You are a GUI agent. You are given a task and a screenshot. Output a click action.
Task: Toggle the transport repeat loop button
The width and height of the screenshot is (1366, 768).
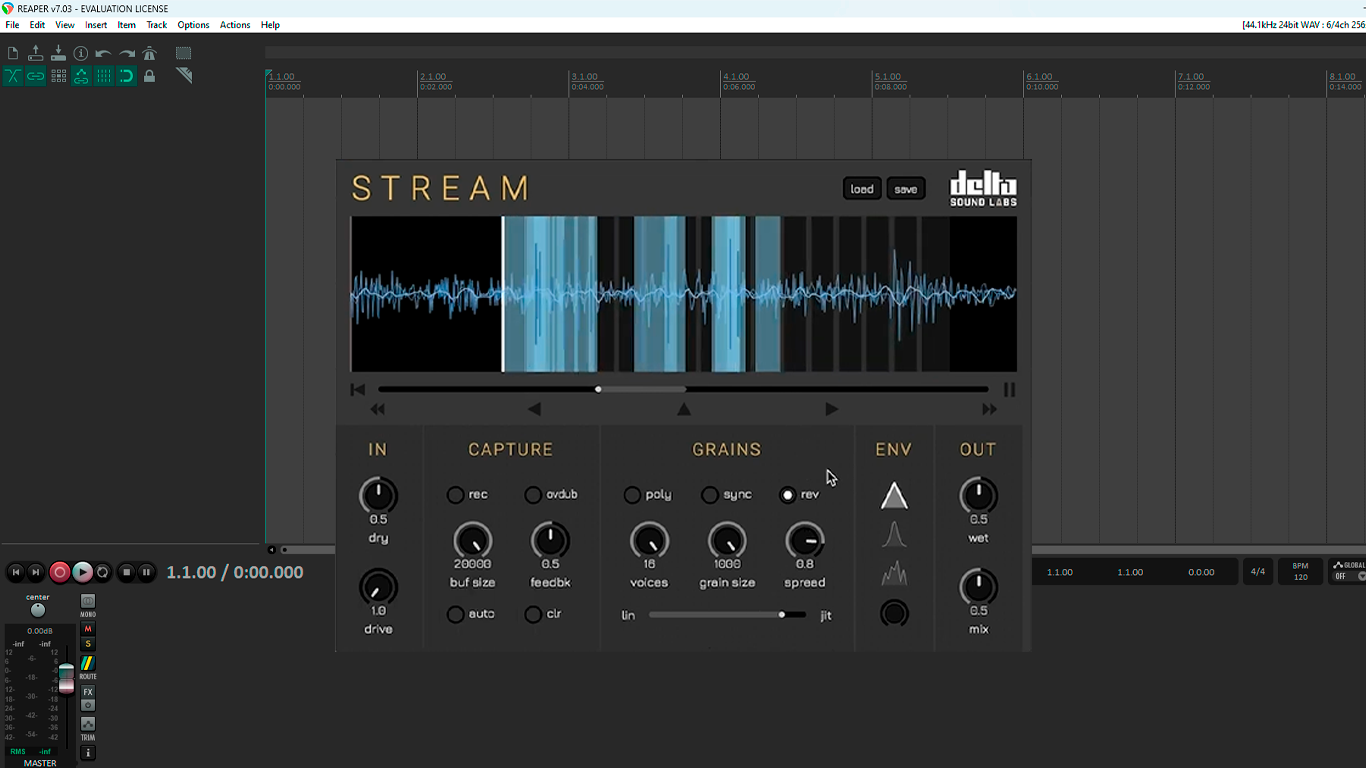[x=103, y=572]
